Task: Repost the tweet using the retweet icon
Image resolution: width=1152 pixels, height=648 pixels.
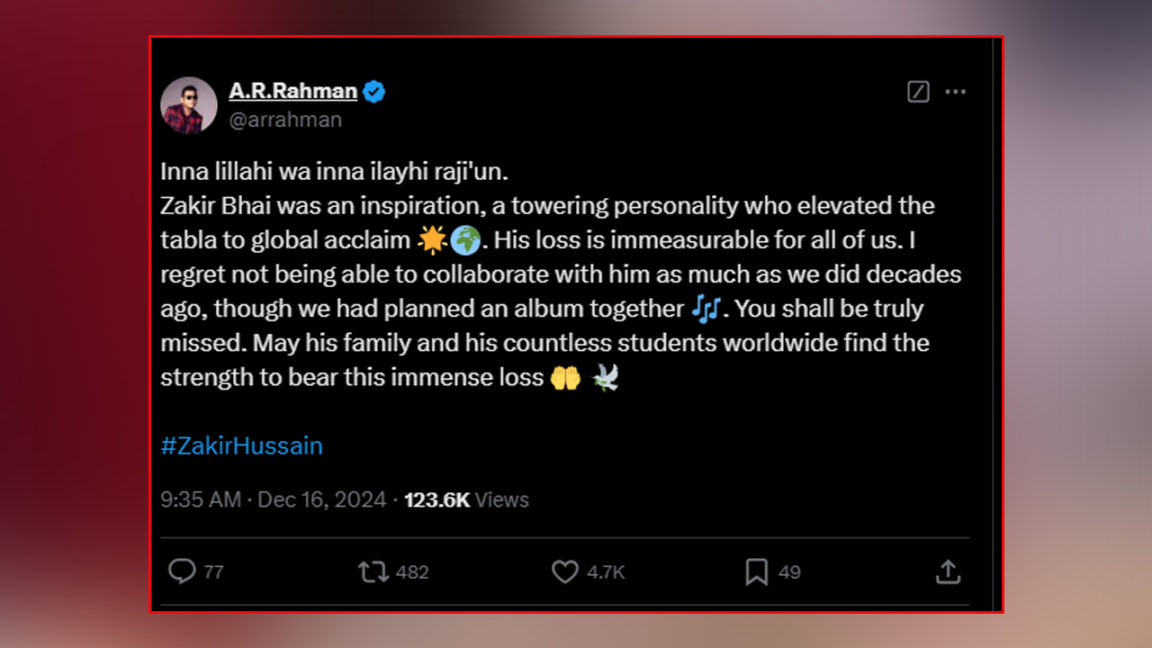Action: tap(373, 571)
